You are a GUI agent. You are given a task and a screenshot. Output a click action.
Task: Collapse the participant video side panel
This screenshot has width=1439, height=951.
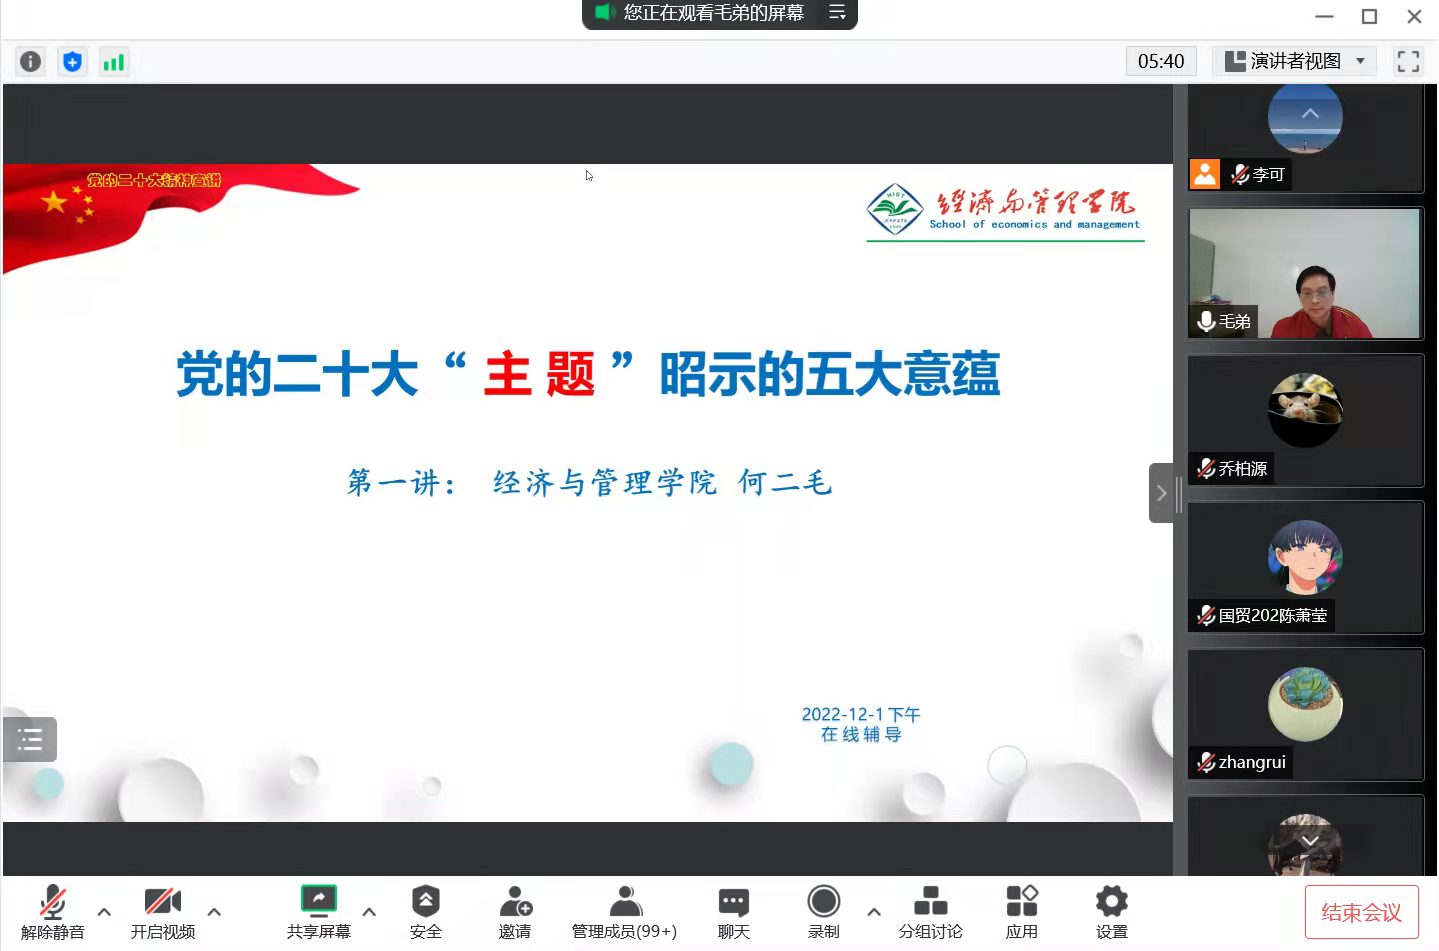(1160, 493)
